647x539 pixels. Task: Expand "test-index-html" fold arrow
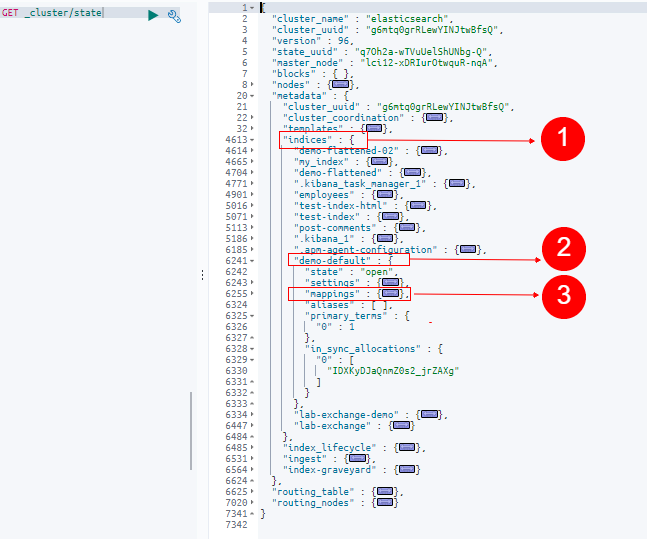coord(252,206)
